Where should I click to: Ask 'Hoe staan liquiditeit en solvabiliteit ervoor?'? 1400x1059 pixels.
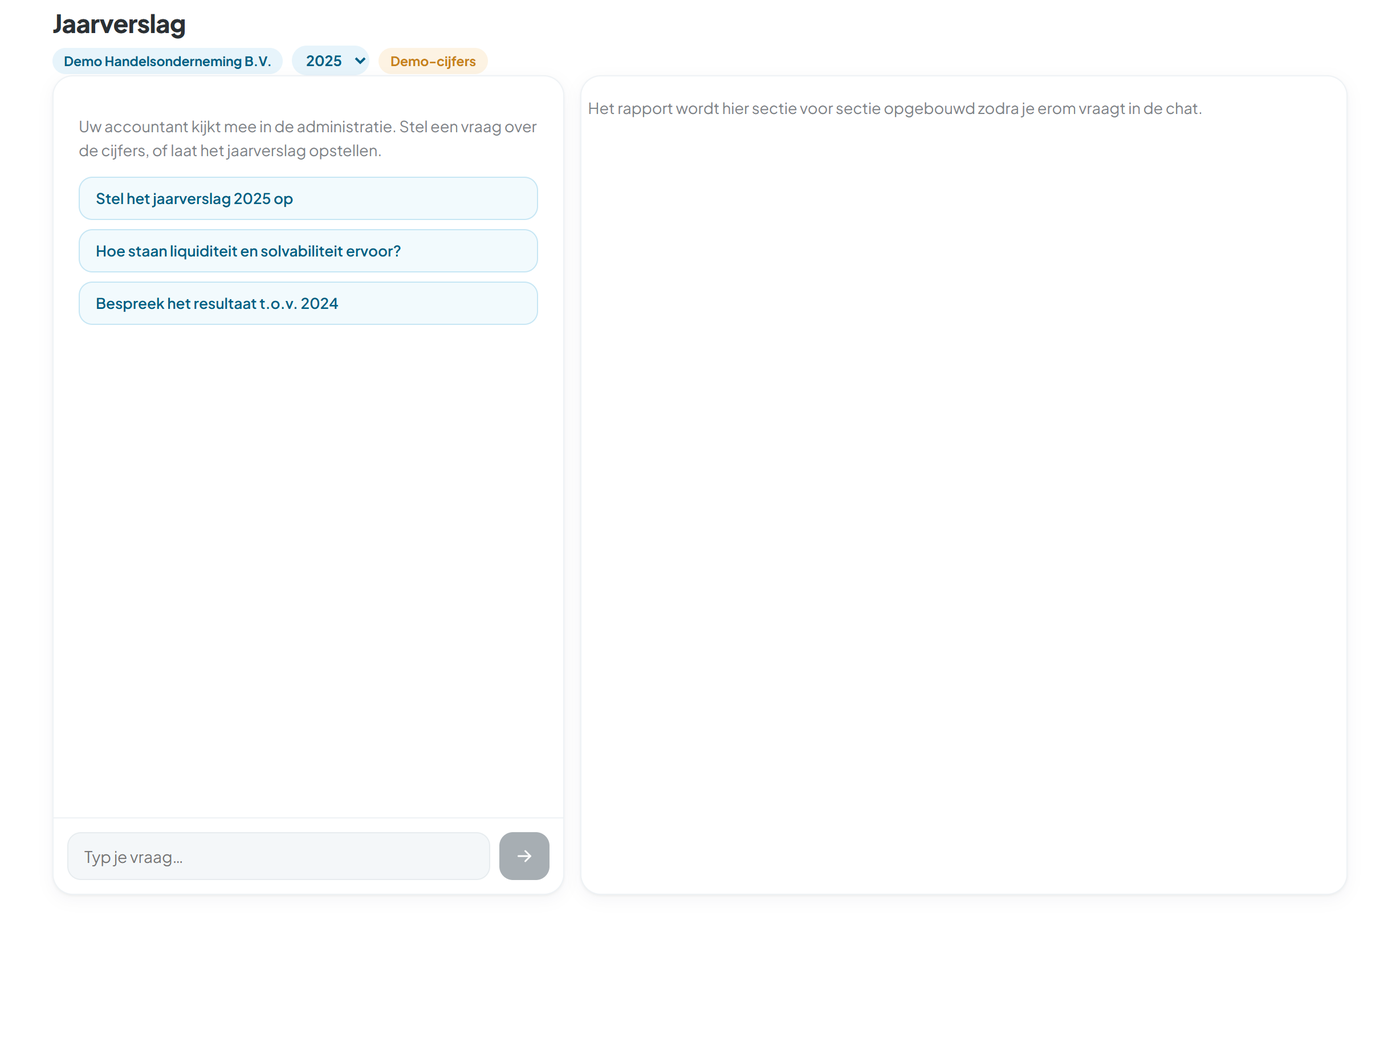click(308, 251)
